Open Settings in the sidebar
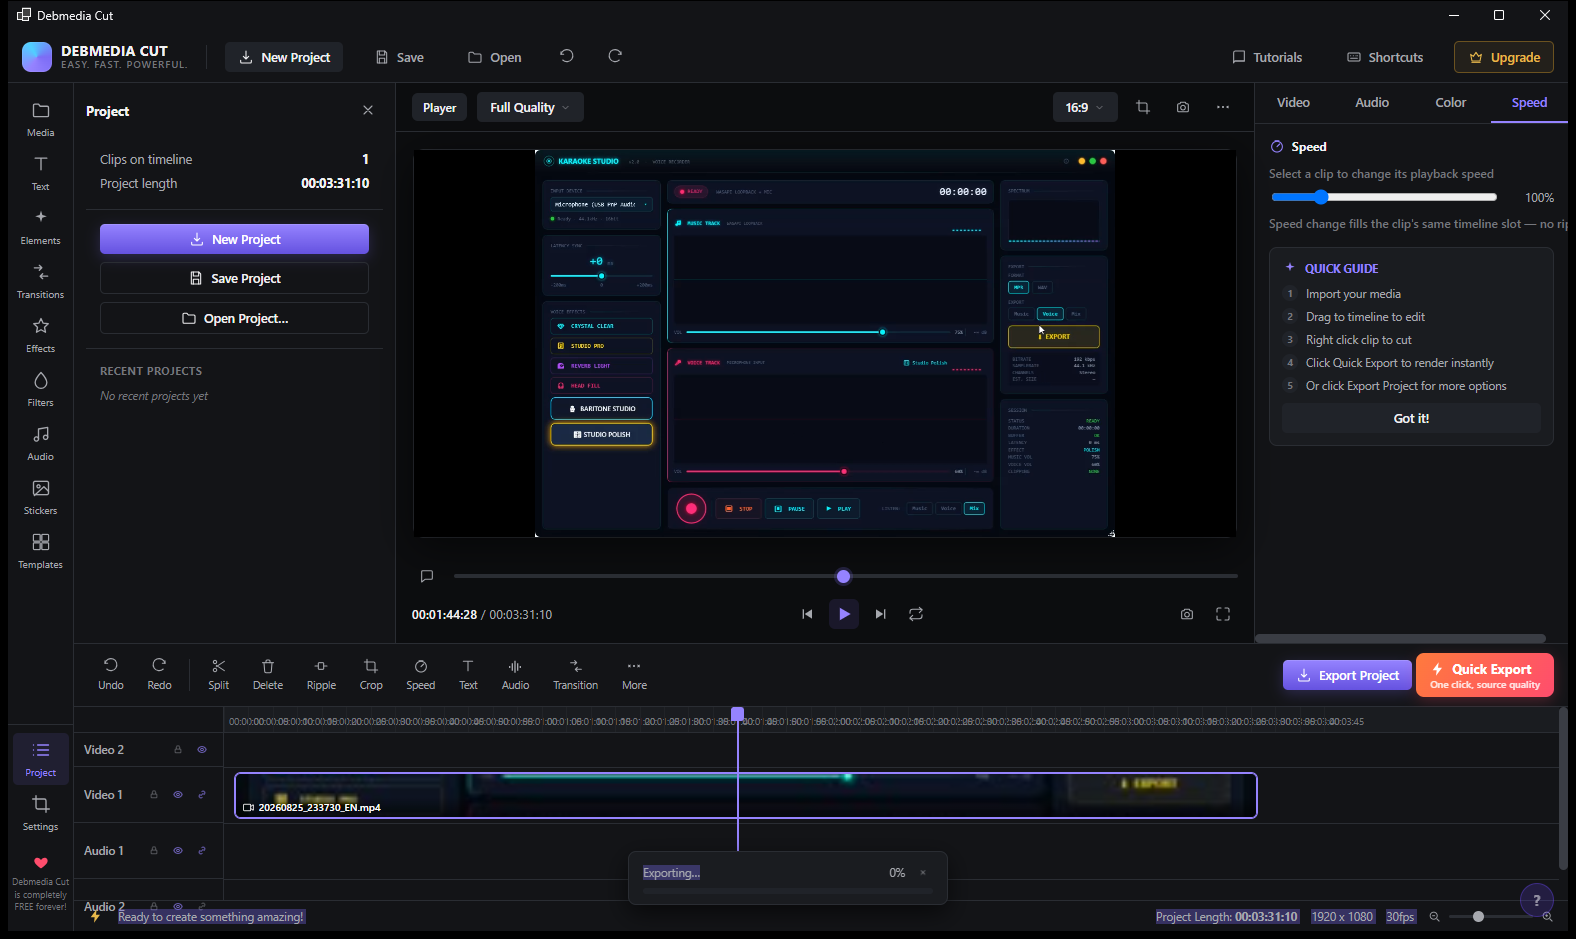This screenshot has width=1576, height=939. coord(40,813)
